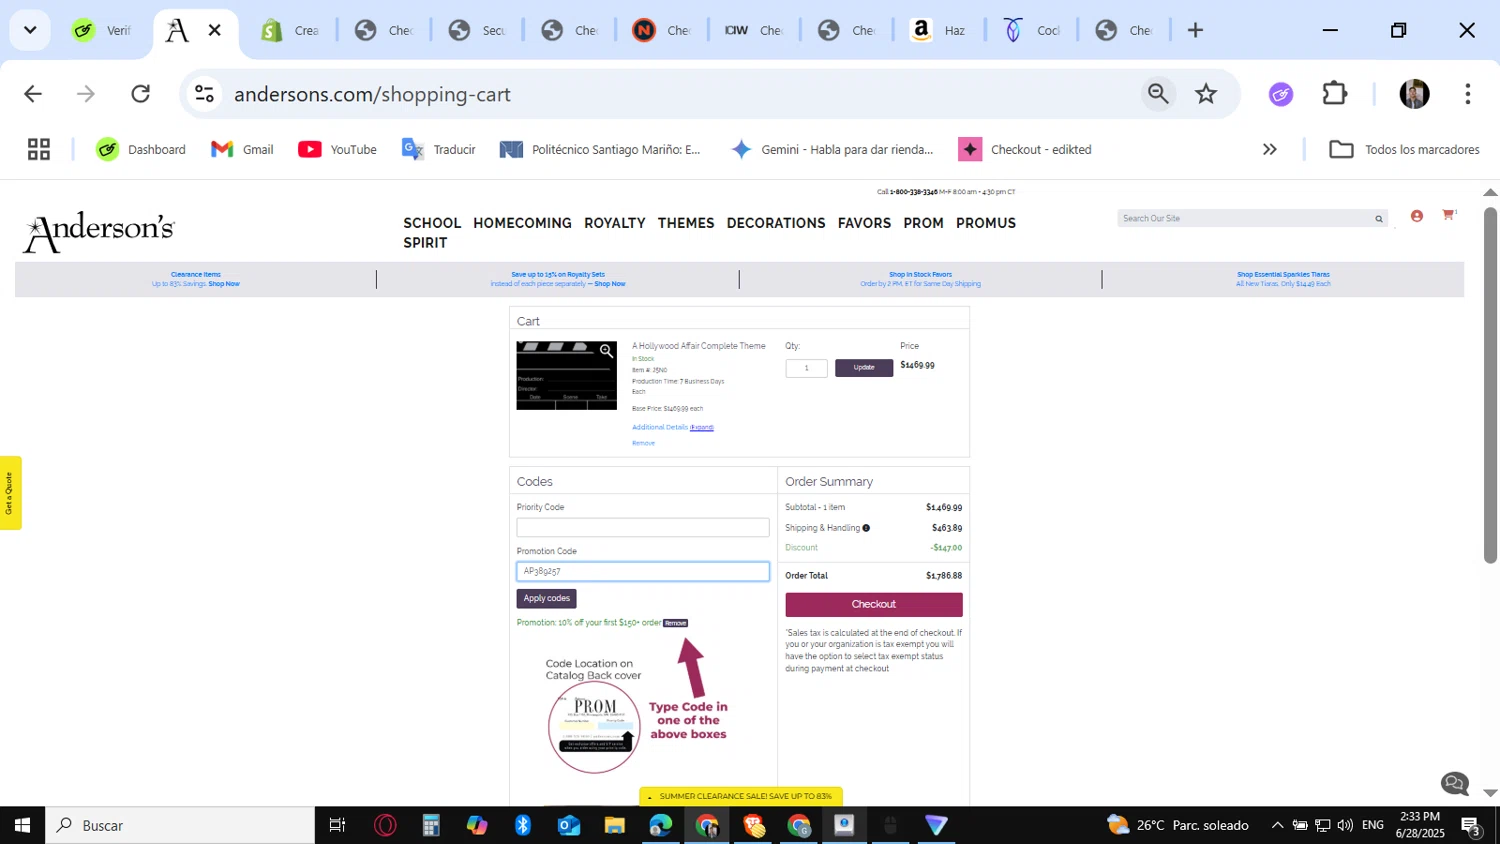Open Shop Essential Sparkles Tiaras promo
Screen dimensions: 1500x844
pos(1283,279)
